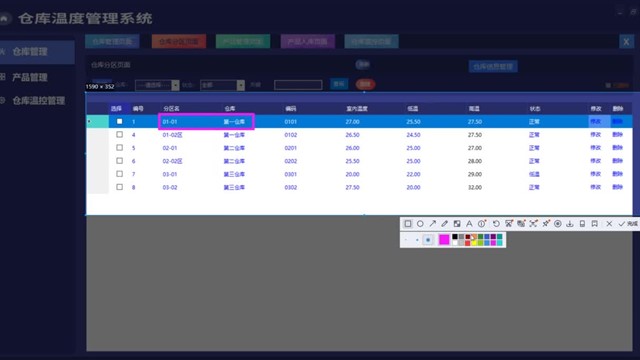Pick the arrow annotation tool

coord(432,224)
